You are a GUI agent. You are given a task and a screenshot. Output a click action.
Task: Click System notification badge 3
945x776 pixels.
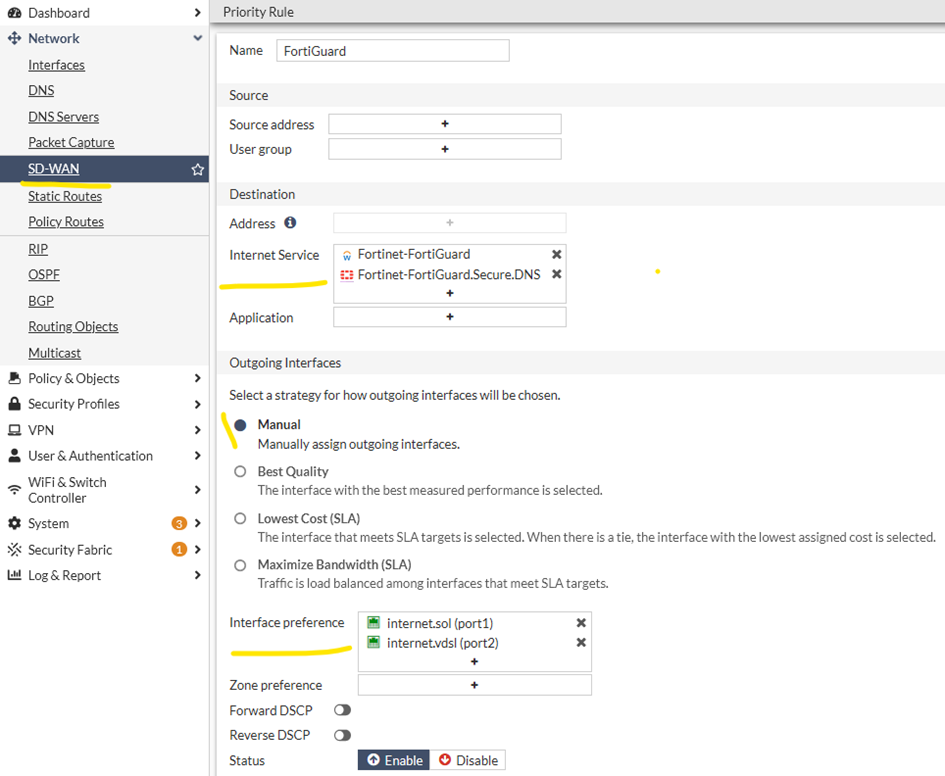pyautogui.click(x=179, y=523)
